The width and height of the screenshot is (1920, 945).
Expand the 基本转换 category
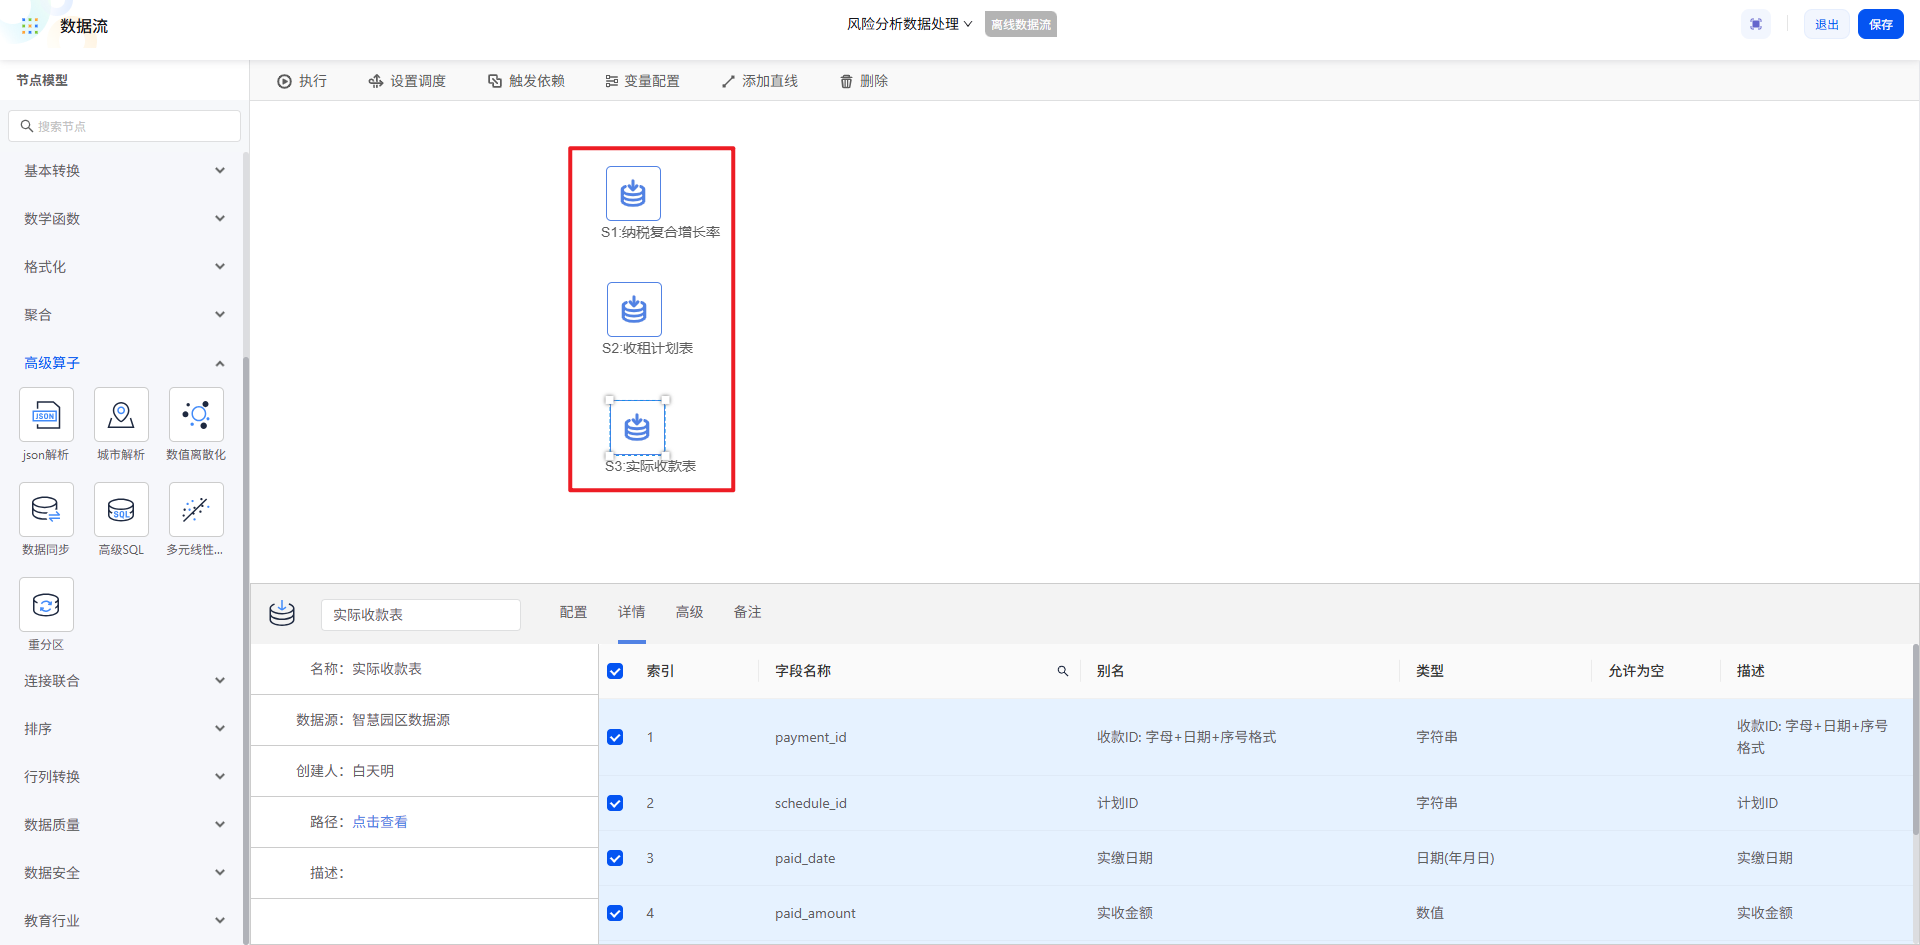[x=124, y=171]
